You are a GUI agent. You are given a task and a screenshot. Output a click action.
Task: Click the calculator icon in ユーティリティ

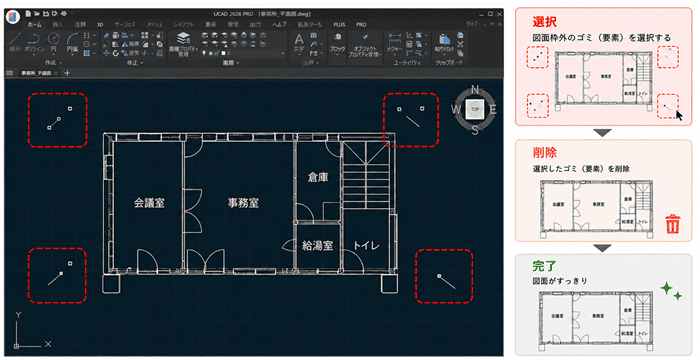click(409, 44)
